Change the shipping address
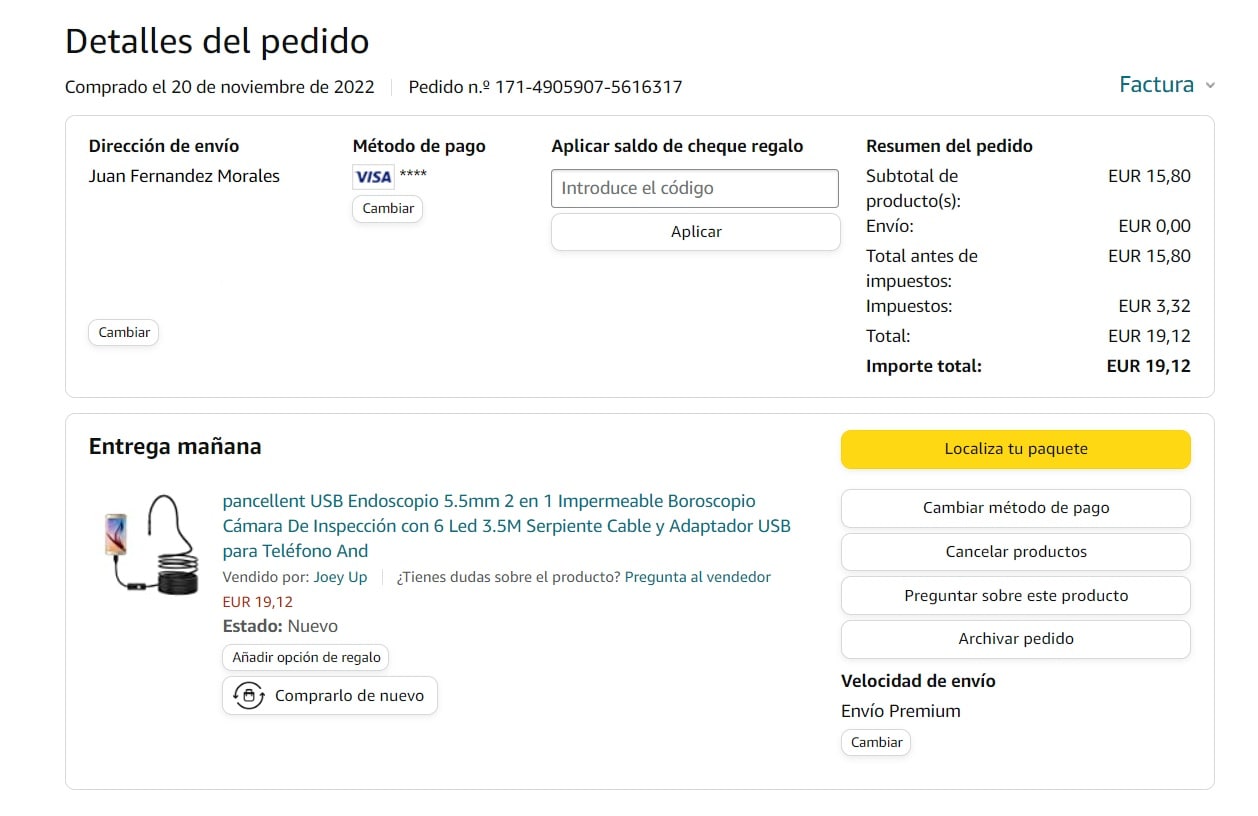 click(x=124, y=332)
